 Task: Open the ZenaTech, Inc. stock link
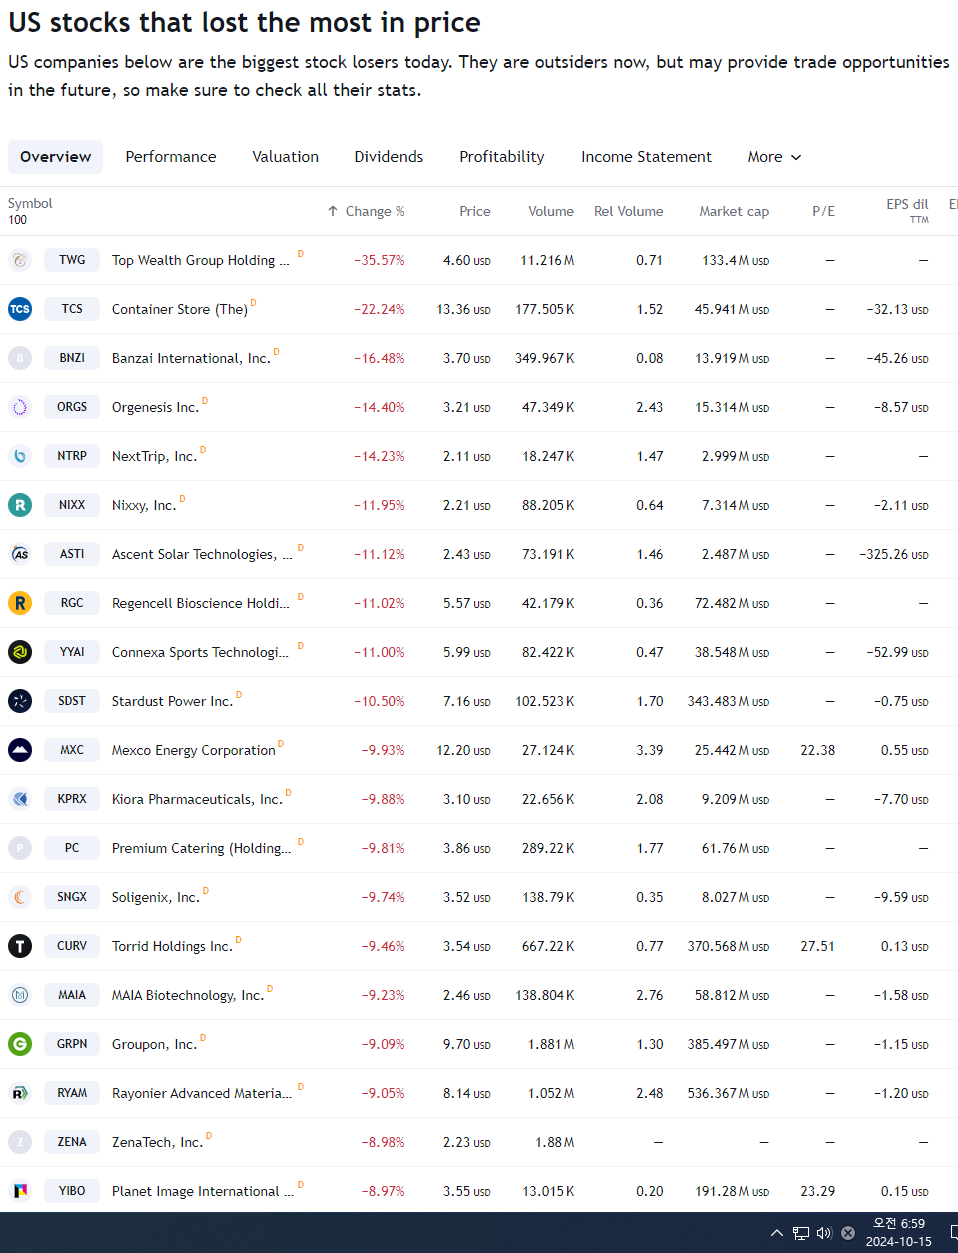157,1142
